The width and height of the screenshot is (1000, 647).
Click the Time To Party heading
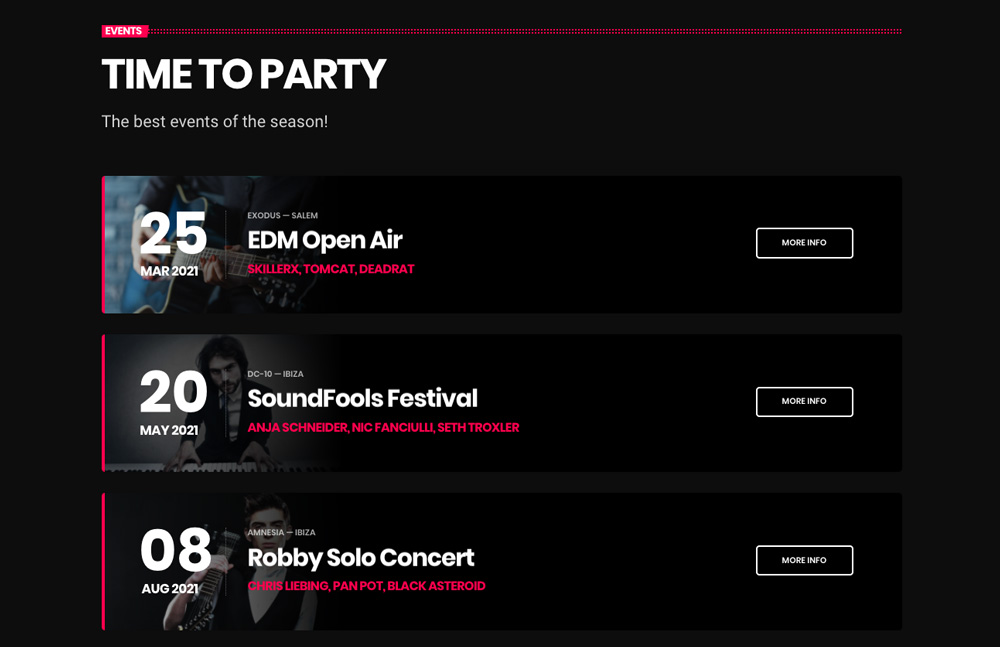click(x=243, y=75)
